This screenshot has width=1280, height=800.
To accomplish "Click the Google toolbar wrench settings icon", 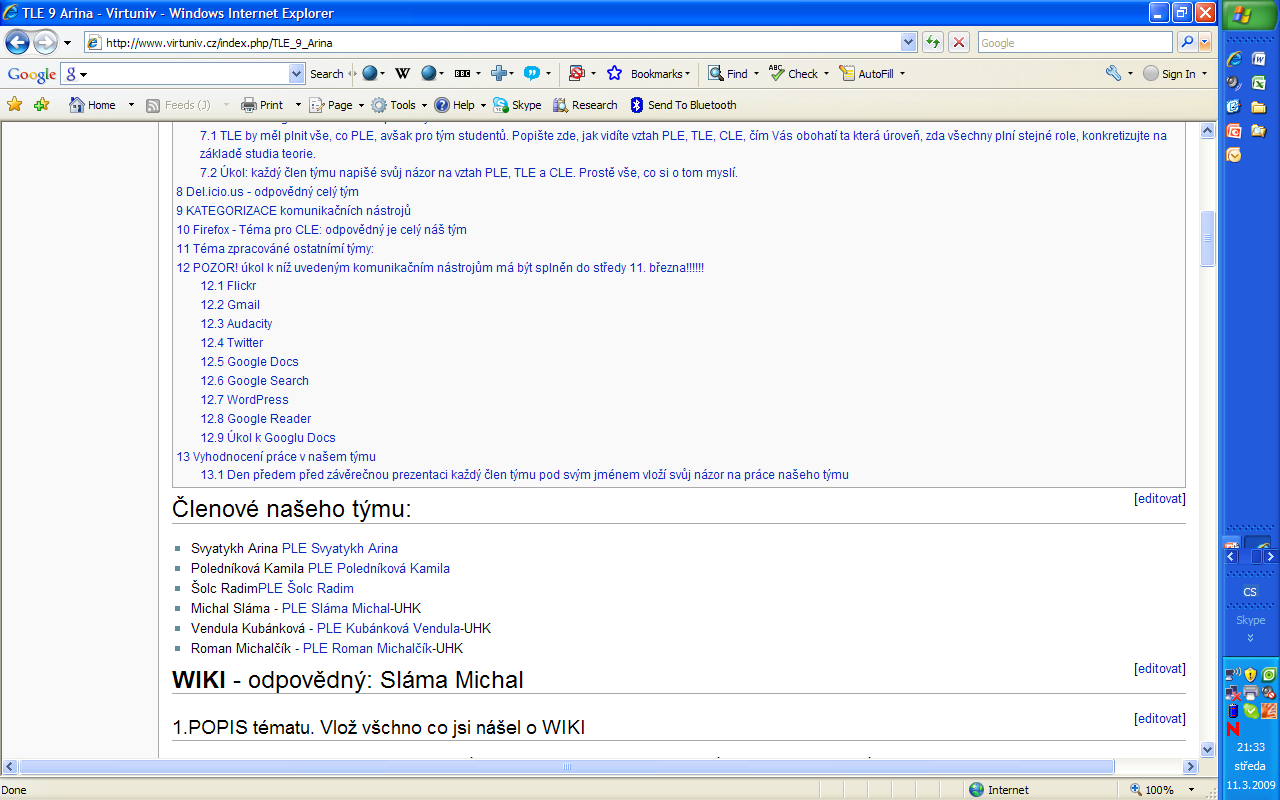I will click(1113, 74).
